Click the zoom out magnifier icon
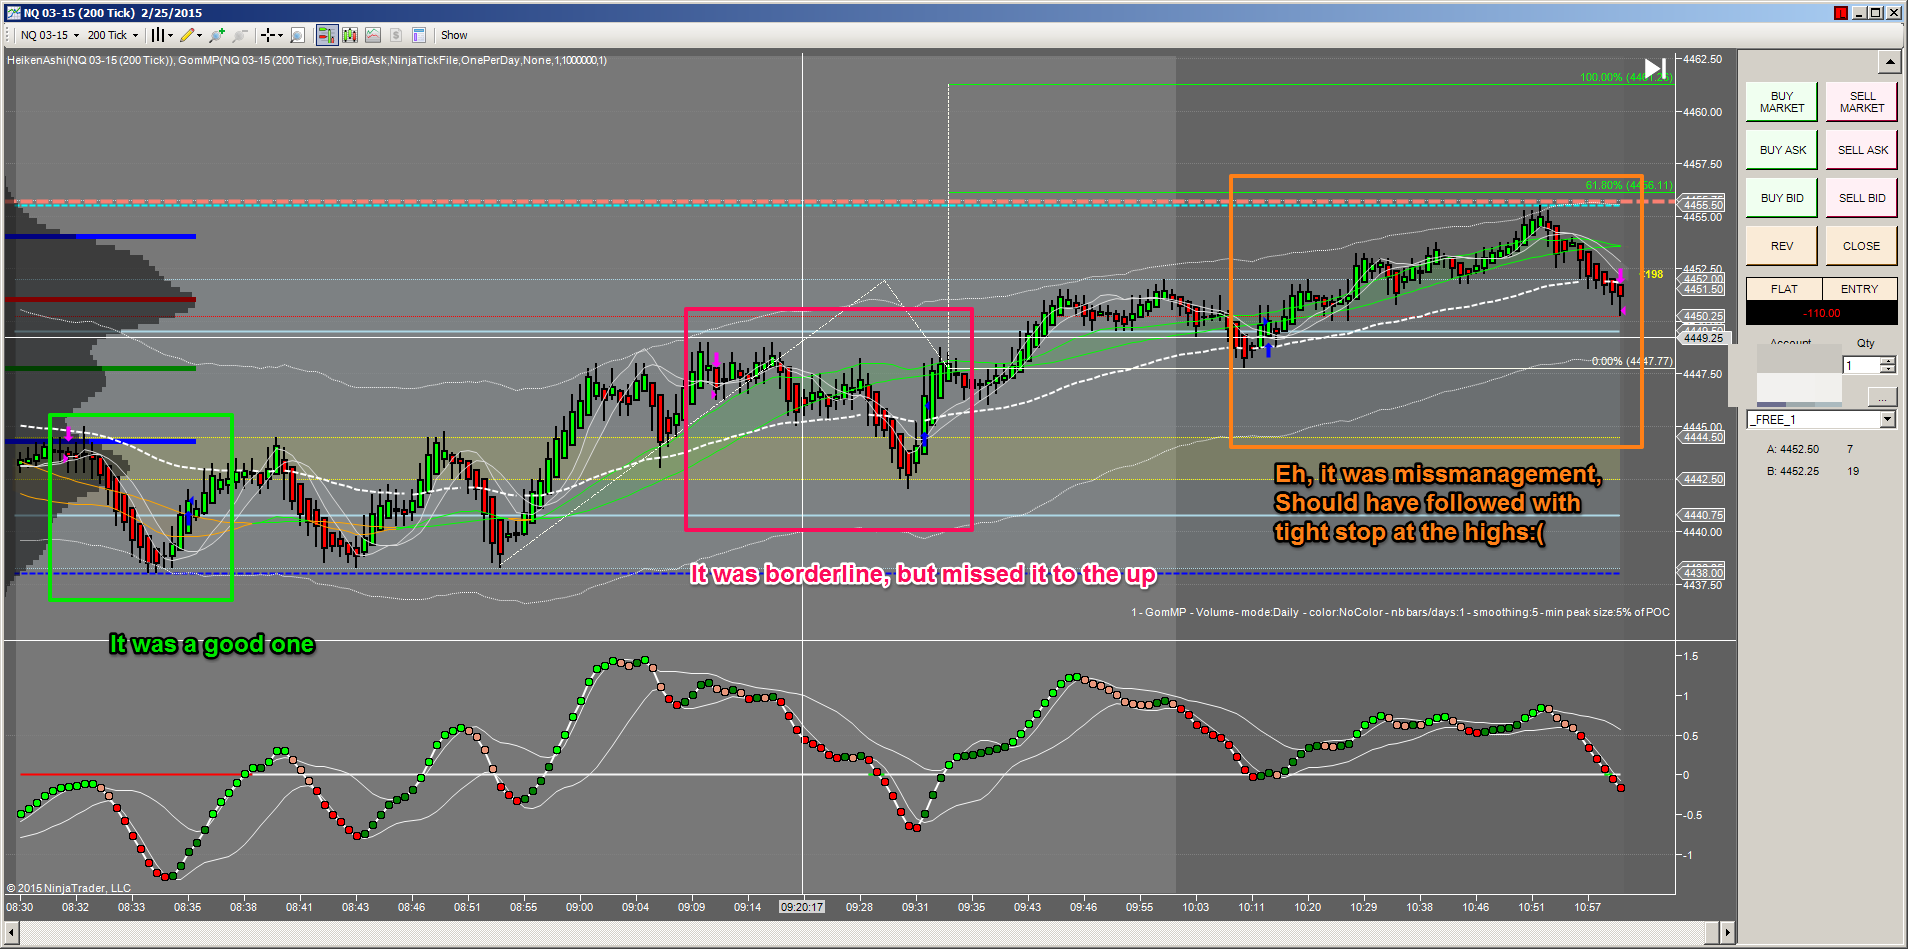Screen dimensions: 1908x949 pos(240,35)
